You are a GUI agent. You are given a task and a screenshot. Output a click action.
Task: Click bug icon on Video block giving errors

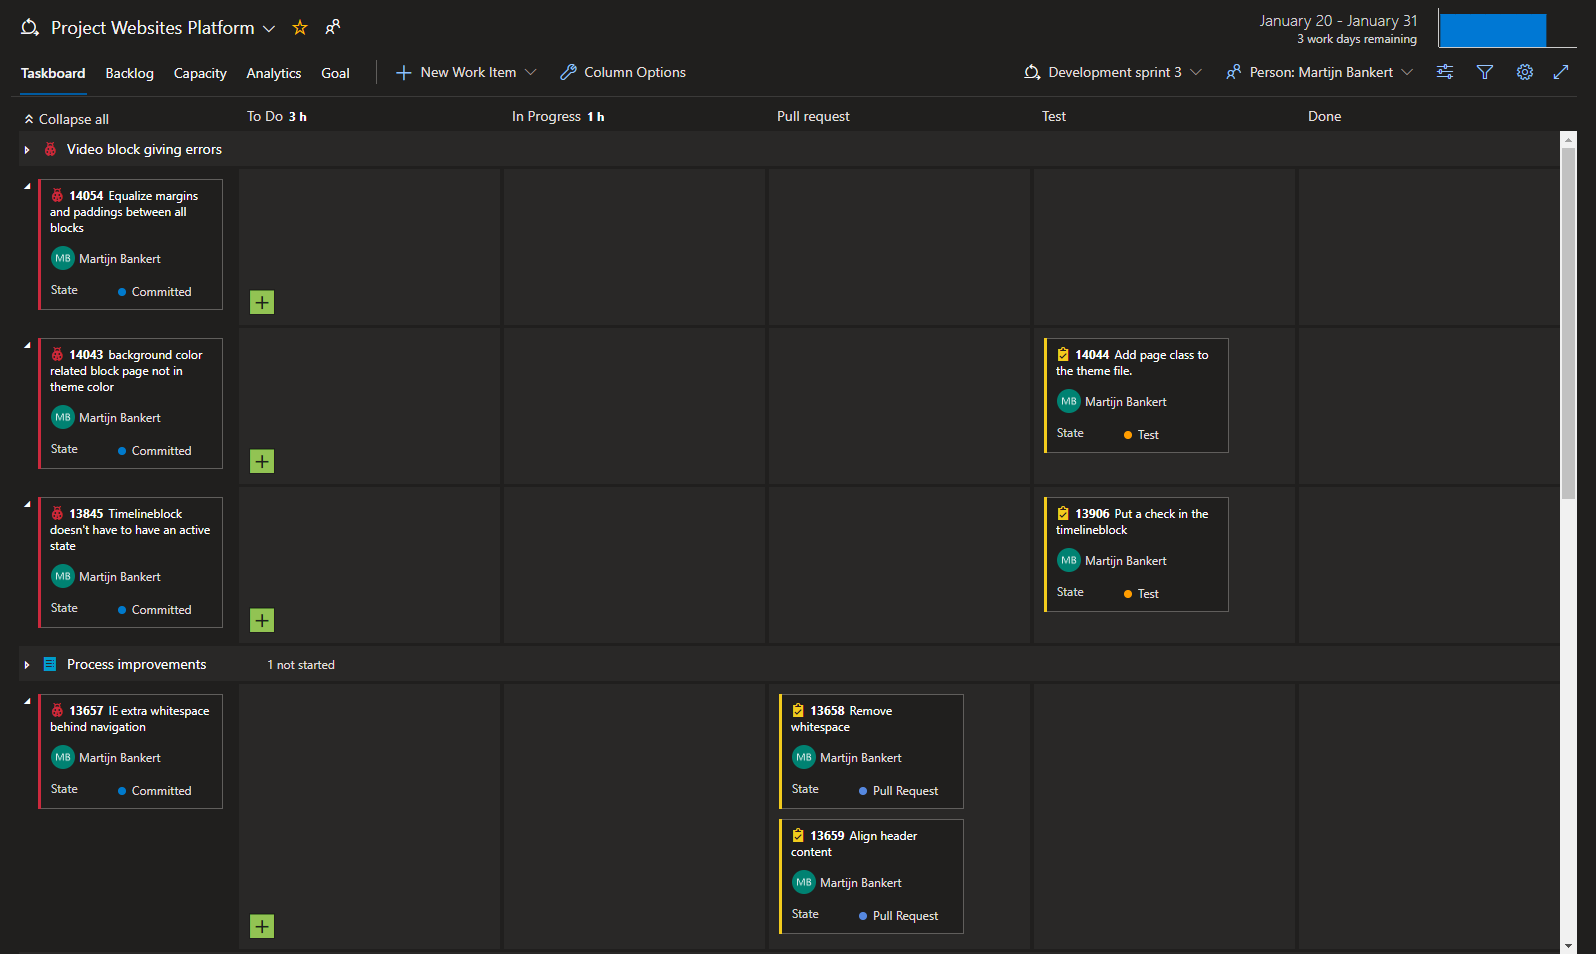point(50,149)
